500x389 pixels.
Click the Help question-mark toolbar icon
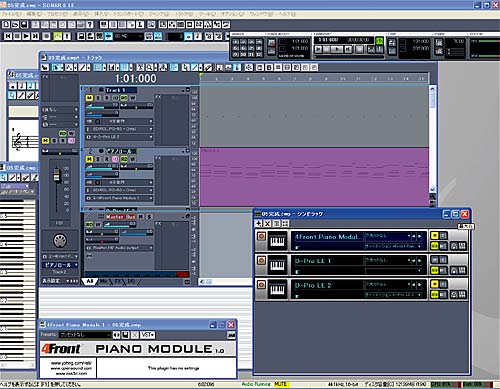(90, 25)
